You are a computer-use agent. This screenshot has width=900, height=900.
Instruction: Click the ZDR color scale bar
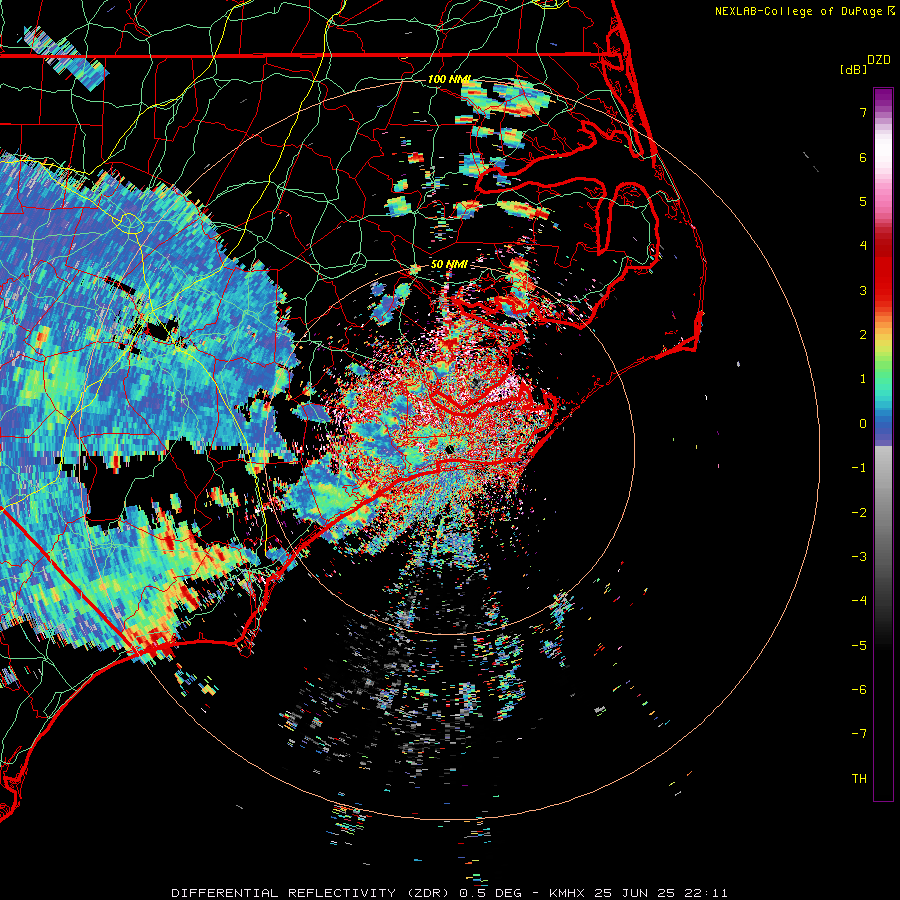[x=883, y=444]
